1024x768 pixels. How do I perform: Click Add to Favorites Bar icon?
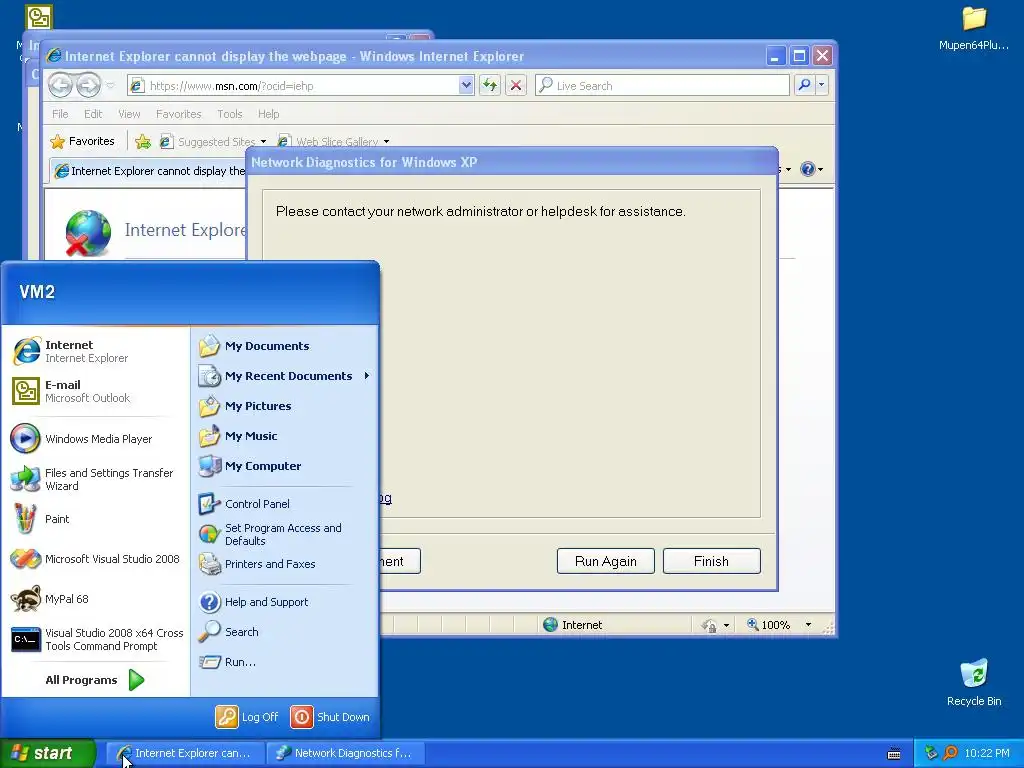click(142, 141)
